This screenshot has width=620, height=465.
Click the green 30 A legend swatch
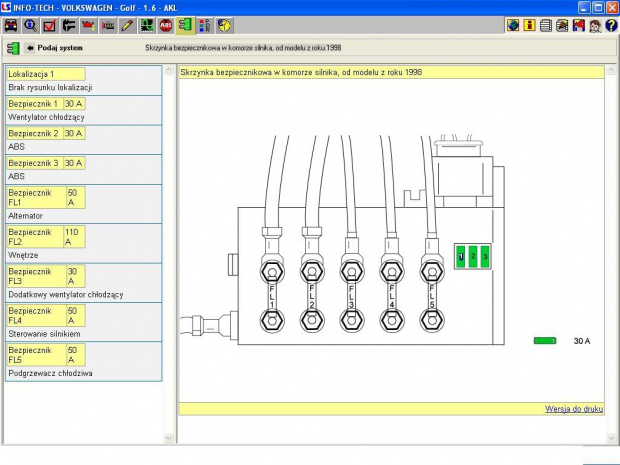545,340
